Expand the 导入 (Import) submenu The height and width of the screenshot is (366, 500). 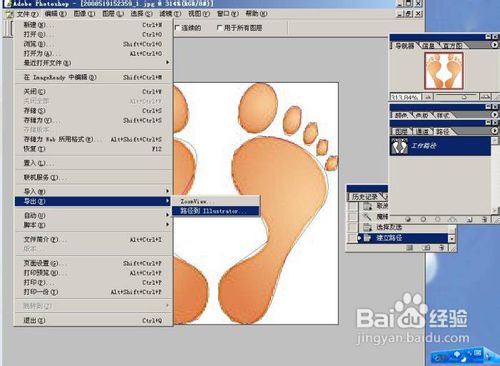pos(93,191)
